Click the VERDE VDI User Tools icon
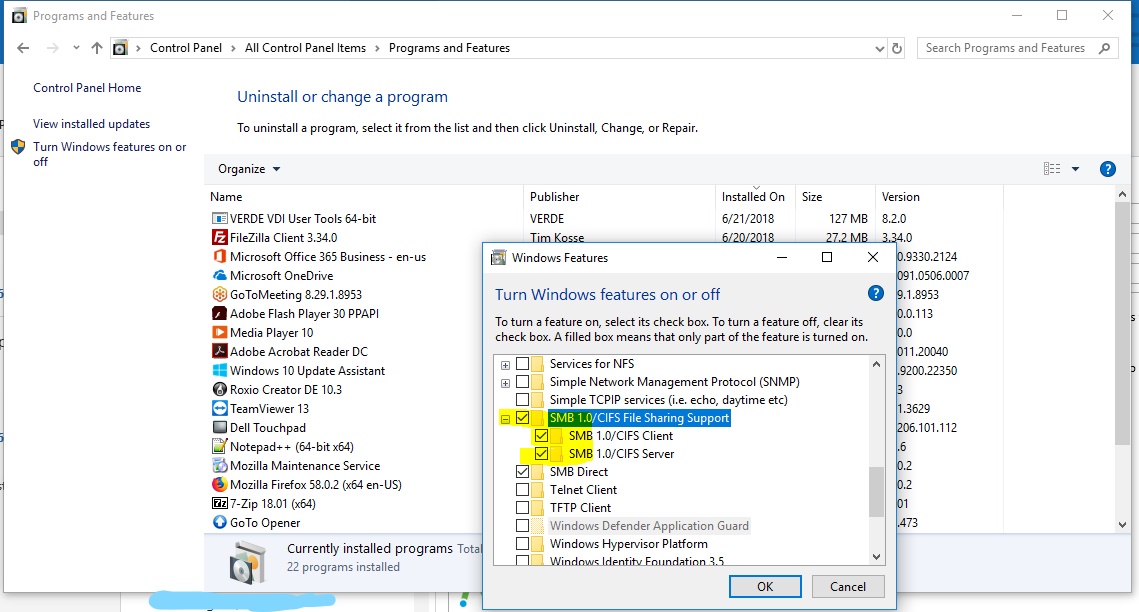 coord(219,219)
